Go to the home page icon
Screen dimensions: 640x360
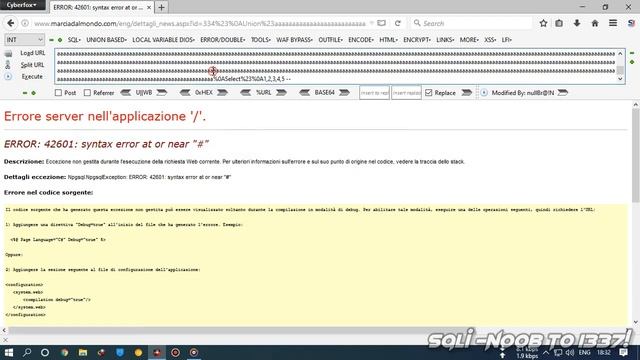[x=595, y=23]
